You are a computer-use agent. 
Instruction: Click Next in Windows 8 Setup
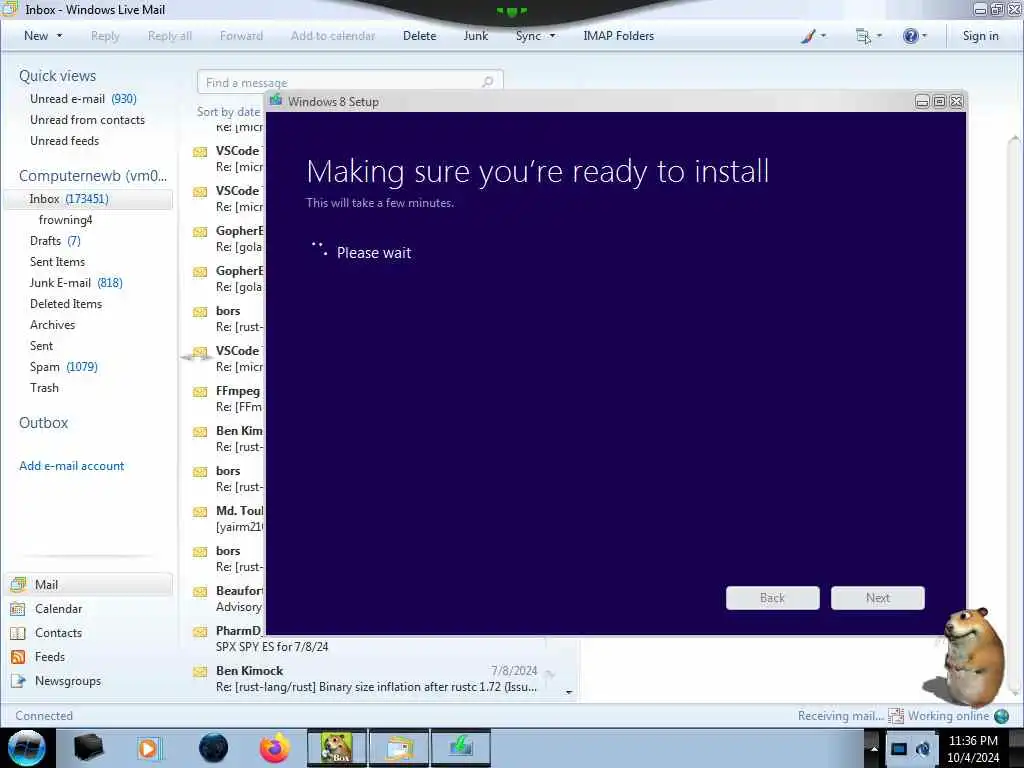[878, 598]
